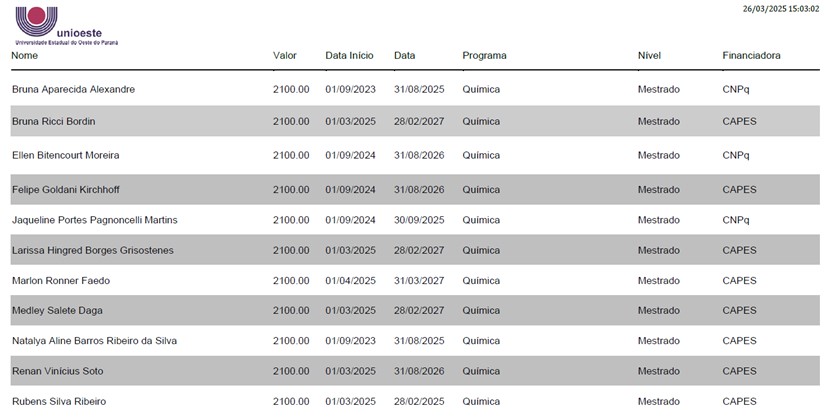This screenshot has width=832, height=419.
Task: Click Felipe Goldani Kirchhoff name
Action: pos(66,190)
